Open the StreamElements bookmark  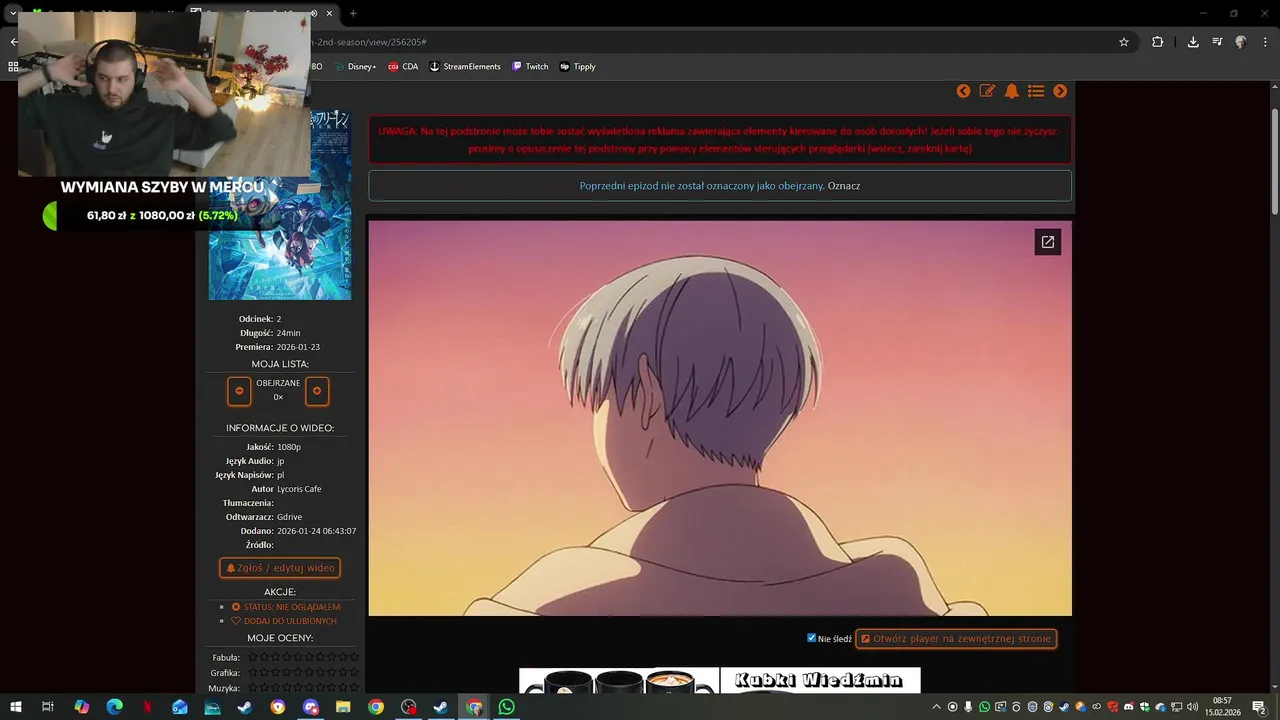click(x=465, y=67)
